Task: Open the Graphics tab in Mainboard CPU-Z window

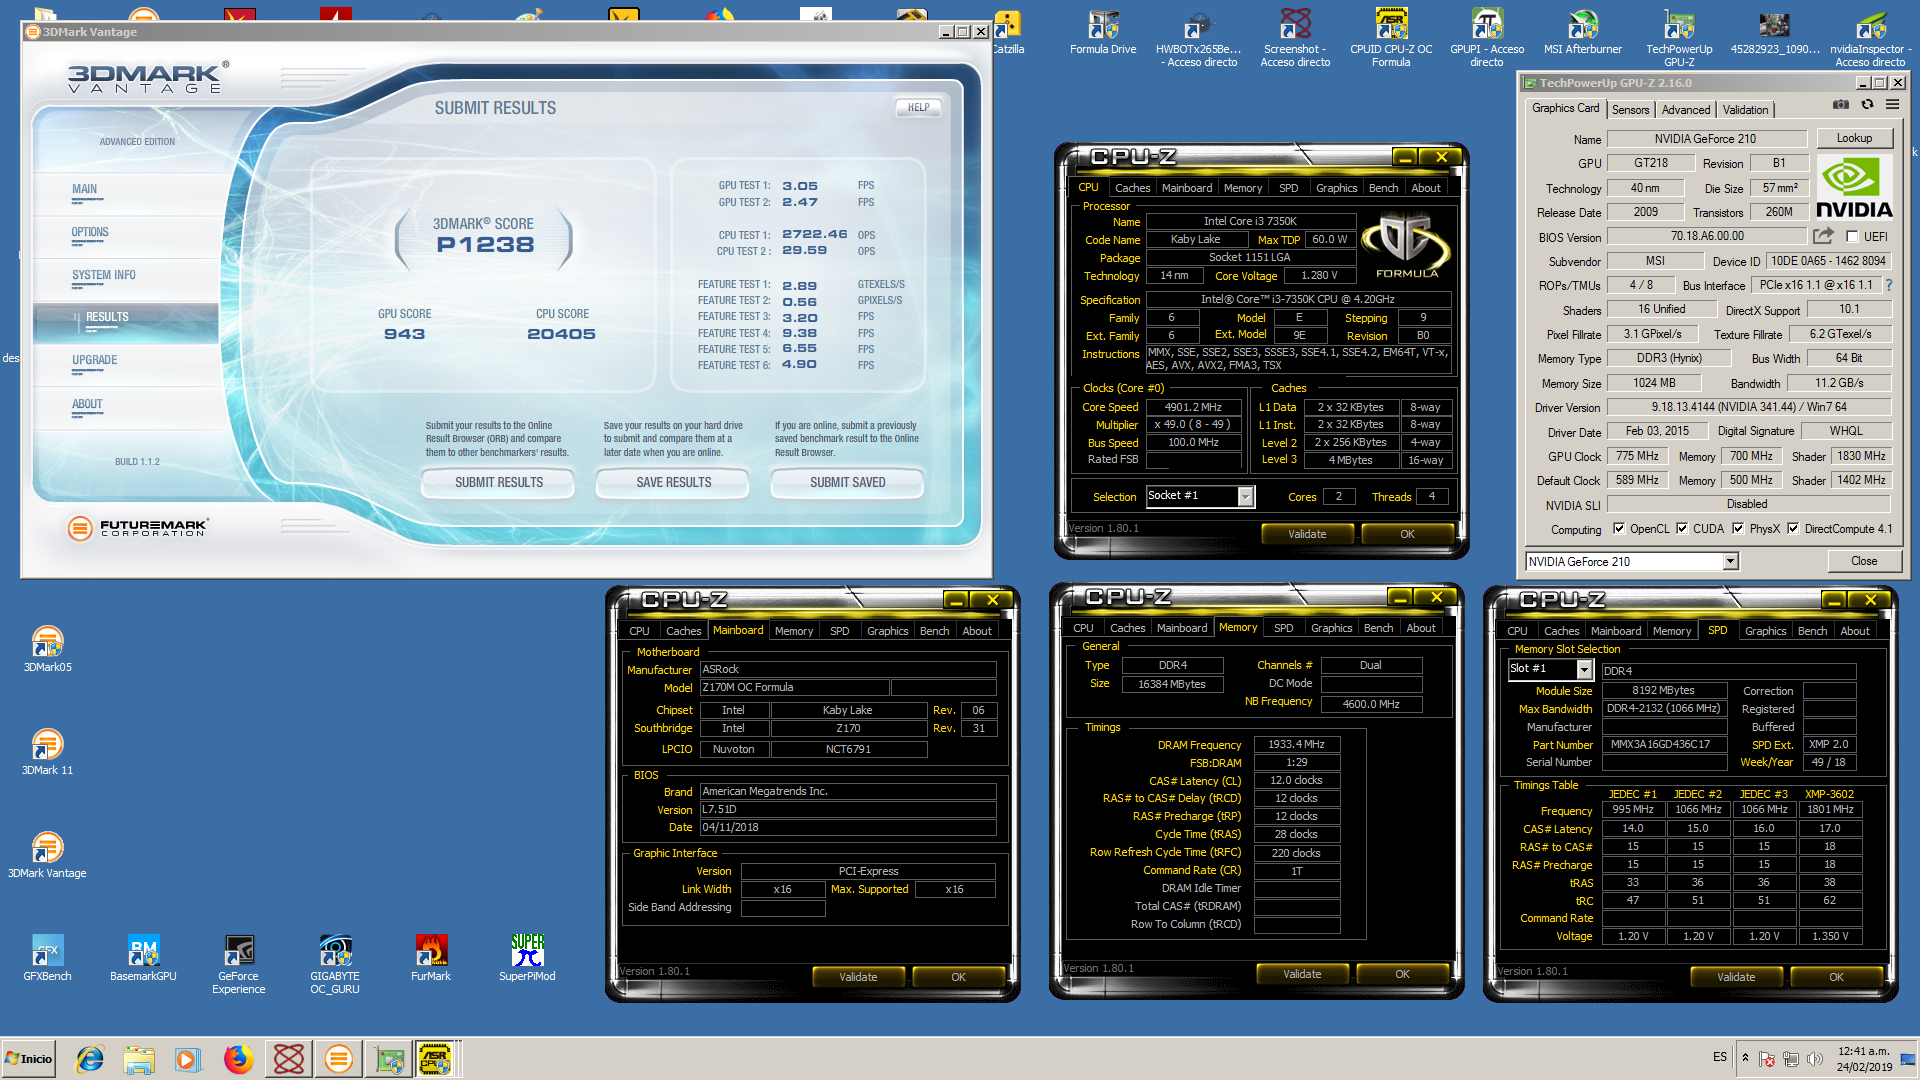Action: 888,631
